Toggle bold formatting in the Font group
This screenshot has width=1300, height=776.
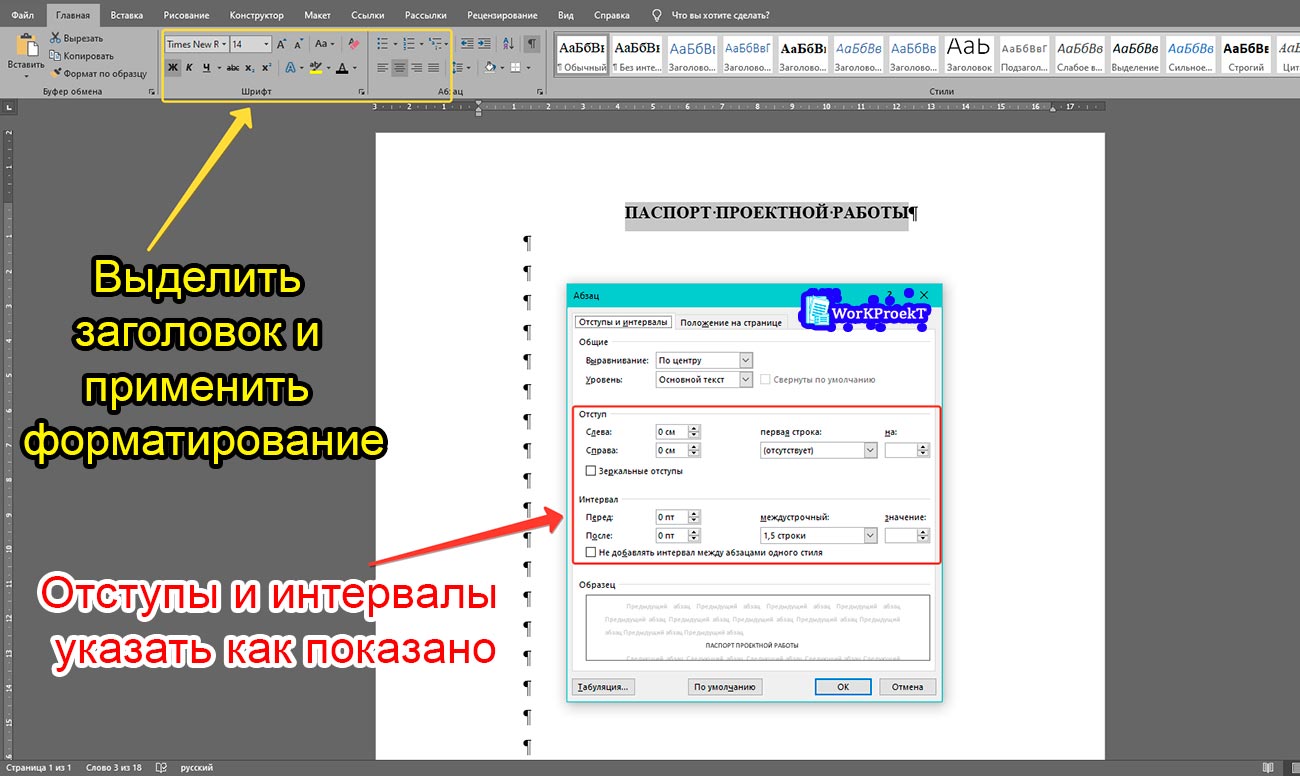(x=172, y=67)
